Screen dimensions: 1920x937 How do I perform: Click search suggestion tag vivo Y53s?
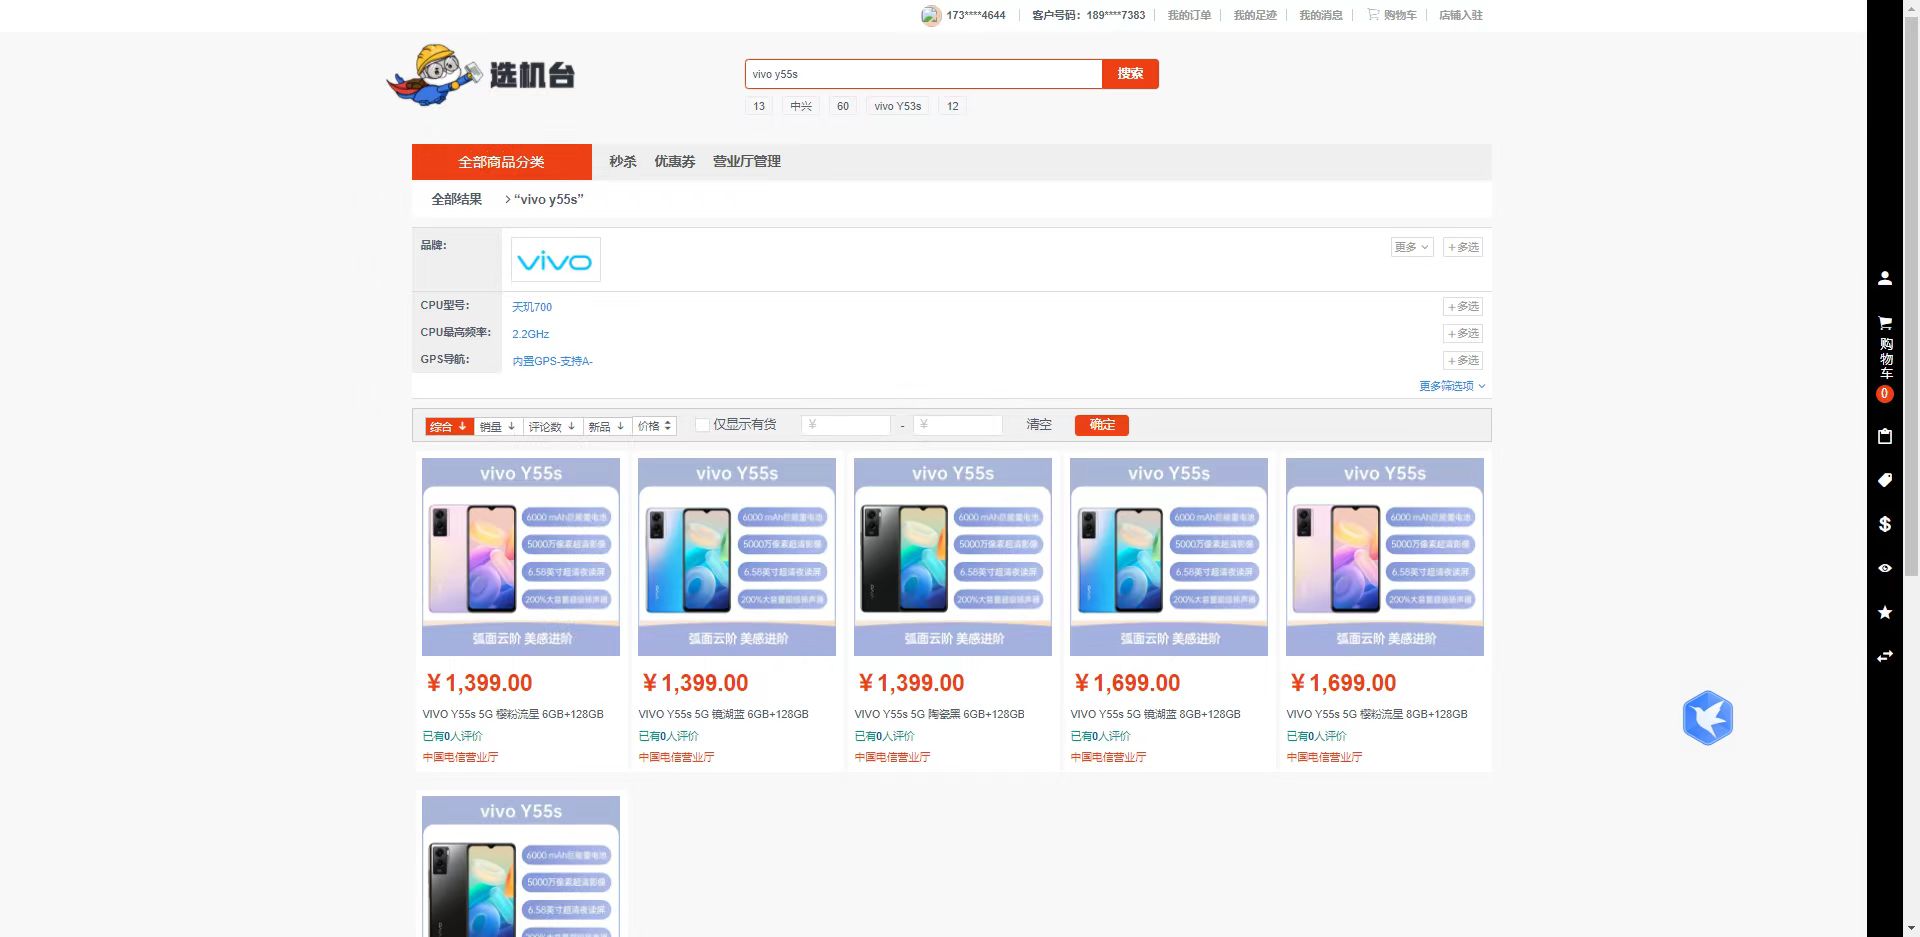(898, 106)
